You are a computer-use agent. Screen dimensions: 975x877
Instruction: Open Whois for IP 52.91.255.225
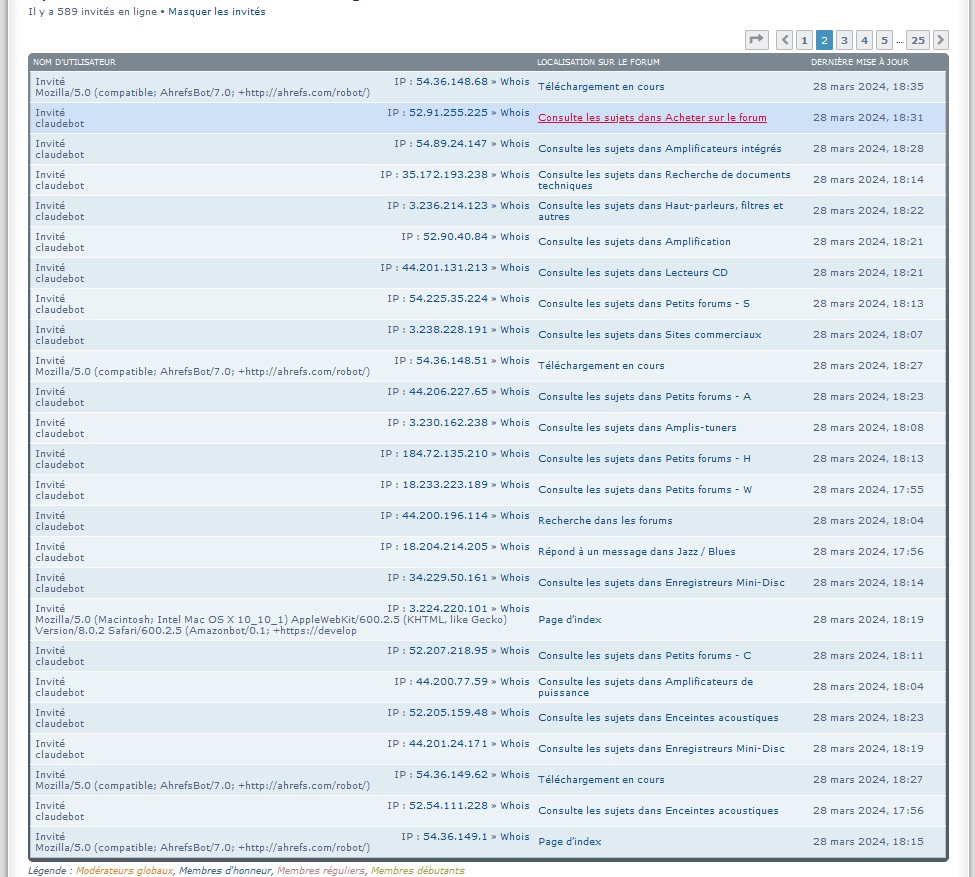click(515, 113)
